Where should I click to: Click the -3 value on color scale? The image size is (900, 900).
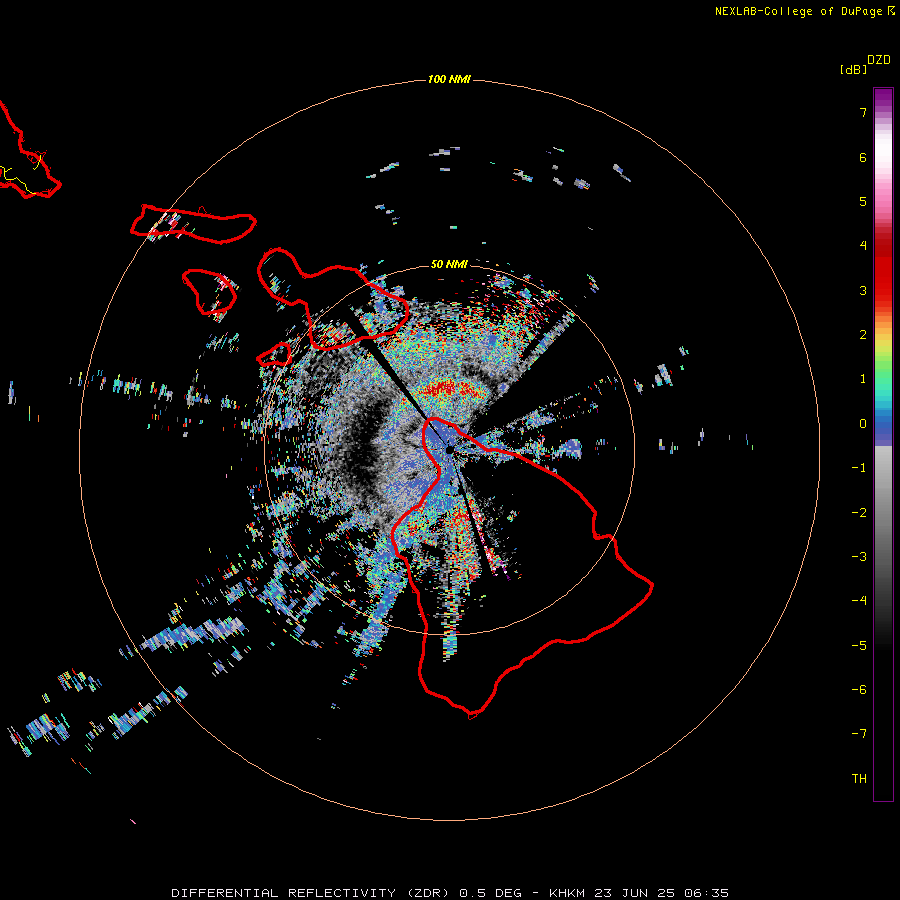(x=859, y=557)
